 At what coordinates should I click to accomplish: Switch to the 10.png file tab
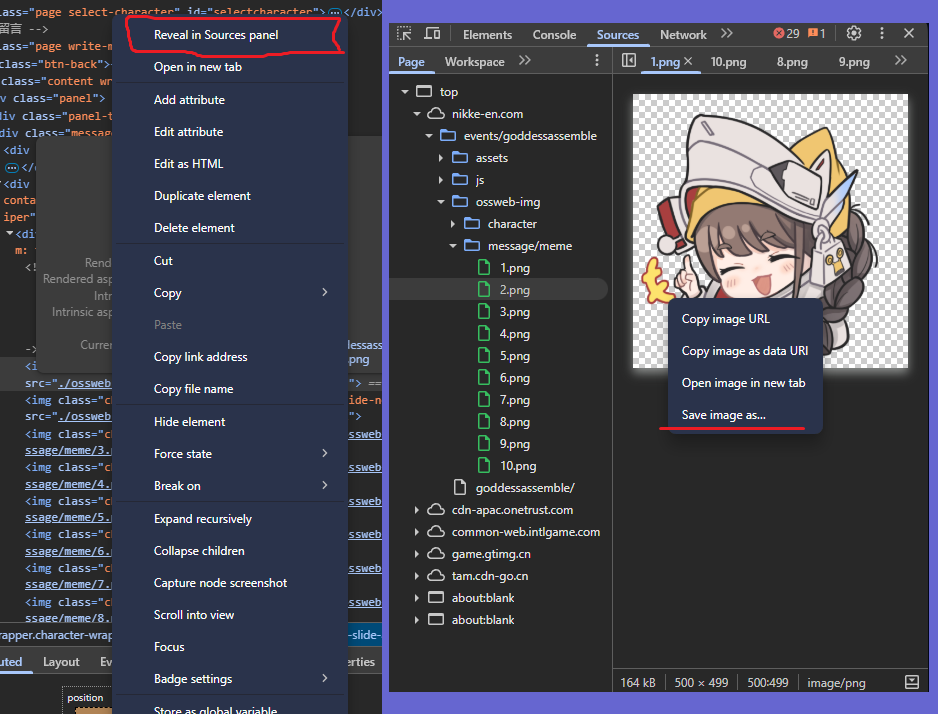729,62
